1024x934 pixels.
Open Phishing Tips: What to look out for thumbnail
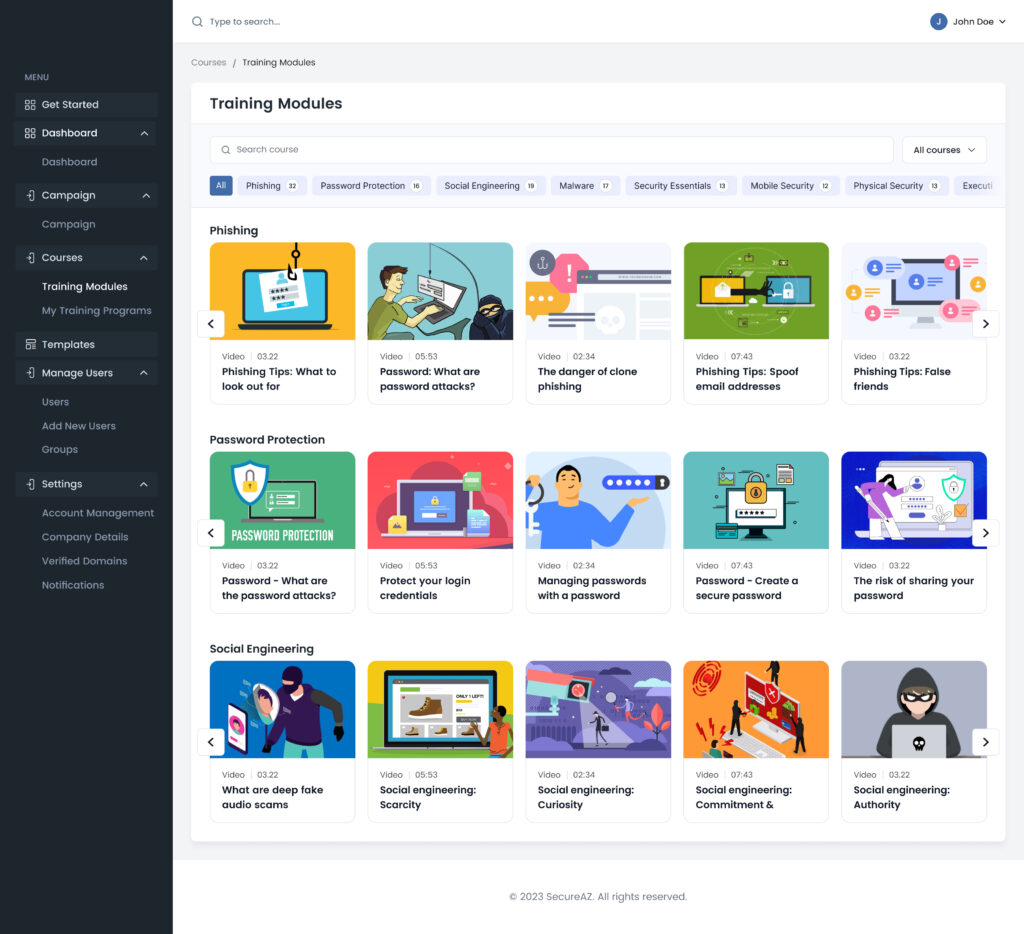point(282,291)
